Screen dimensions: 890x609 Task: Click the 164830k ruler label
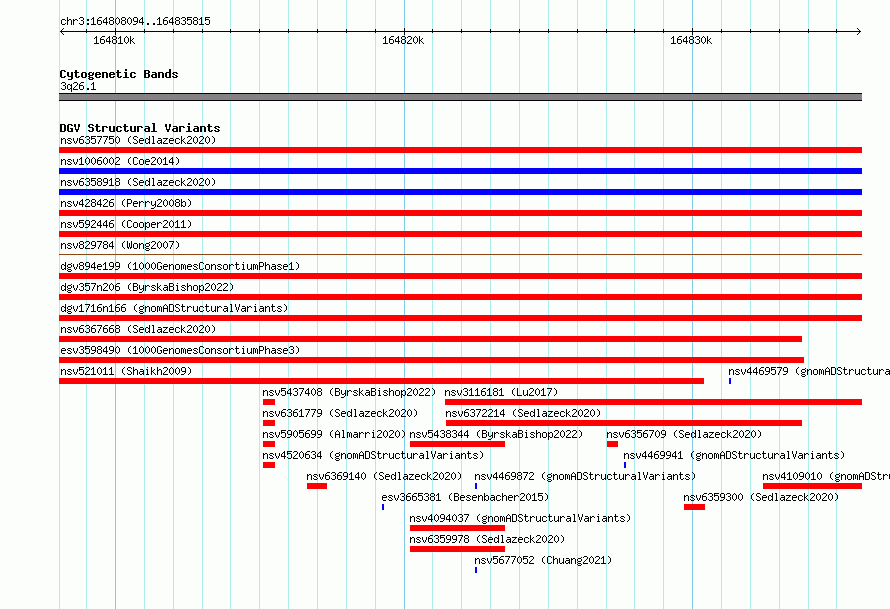tap(691, 40)
